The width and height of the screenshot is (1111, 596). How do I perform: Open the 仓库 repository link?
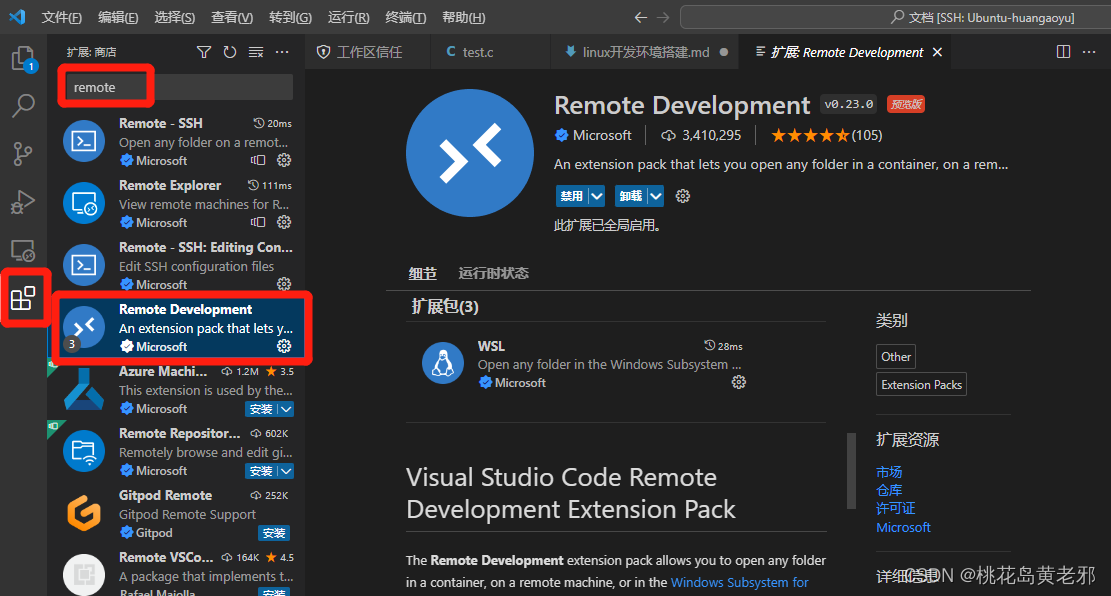point(889,490)
